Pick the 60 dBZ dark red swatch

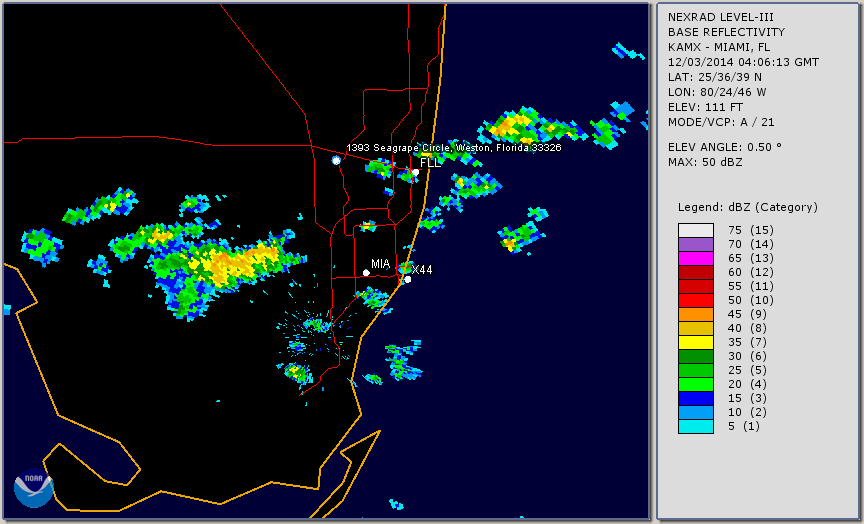click(x=695, y=272)
